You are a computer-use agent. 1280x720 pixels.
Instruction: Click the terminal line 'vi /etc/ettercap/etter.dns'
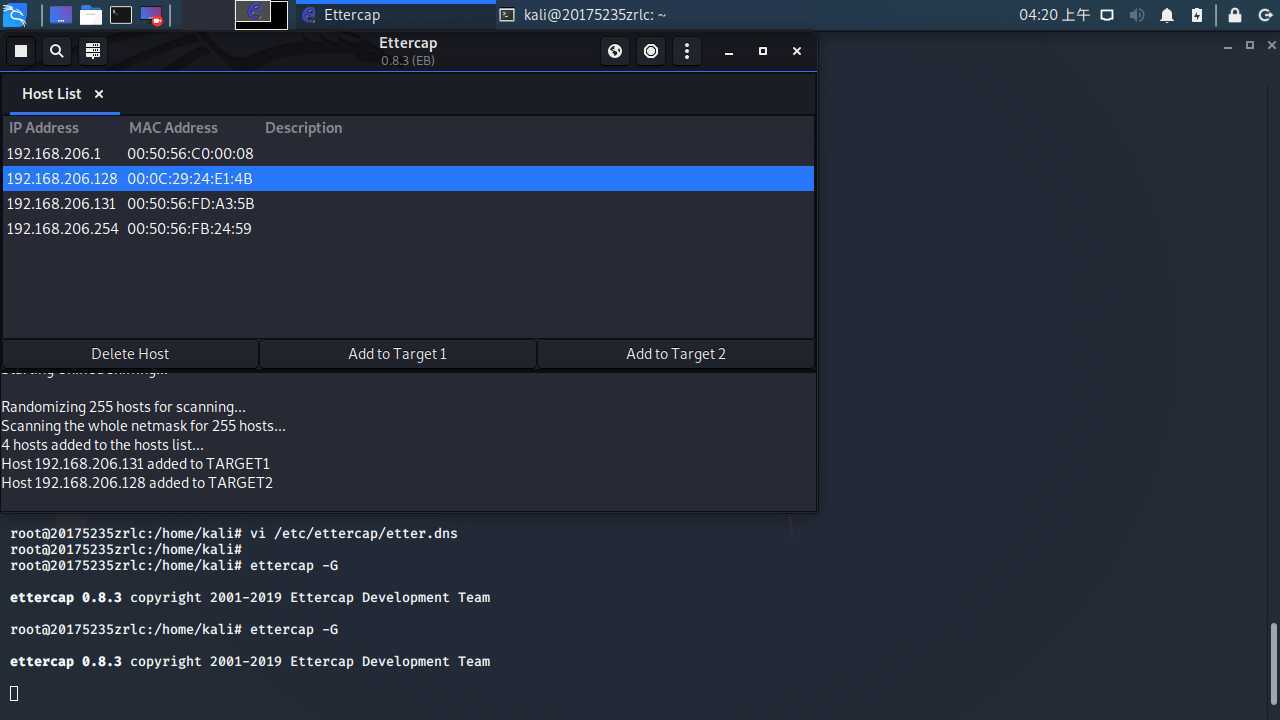pos(354,534)
